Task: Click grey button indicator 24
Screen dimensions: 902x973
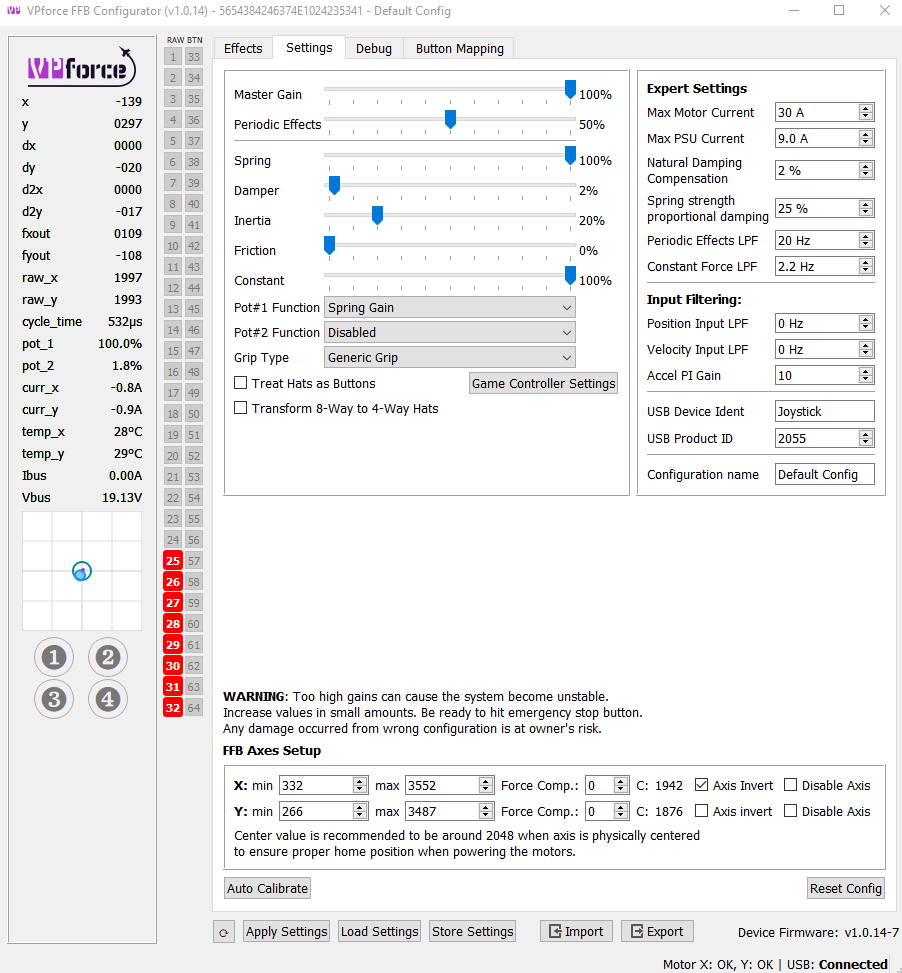Action: click(x=173, y=540)
